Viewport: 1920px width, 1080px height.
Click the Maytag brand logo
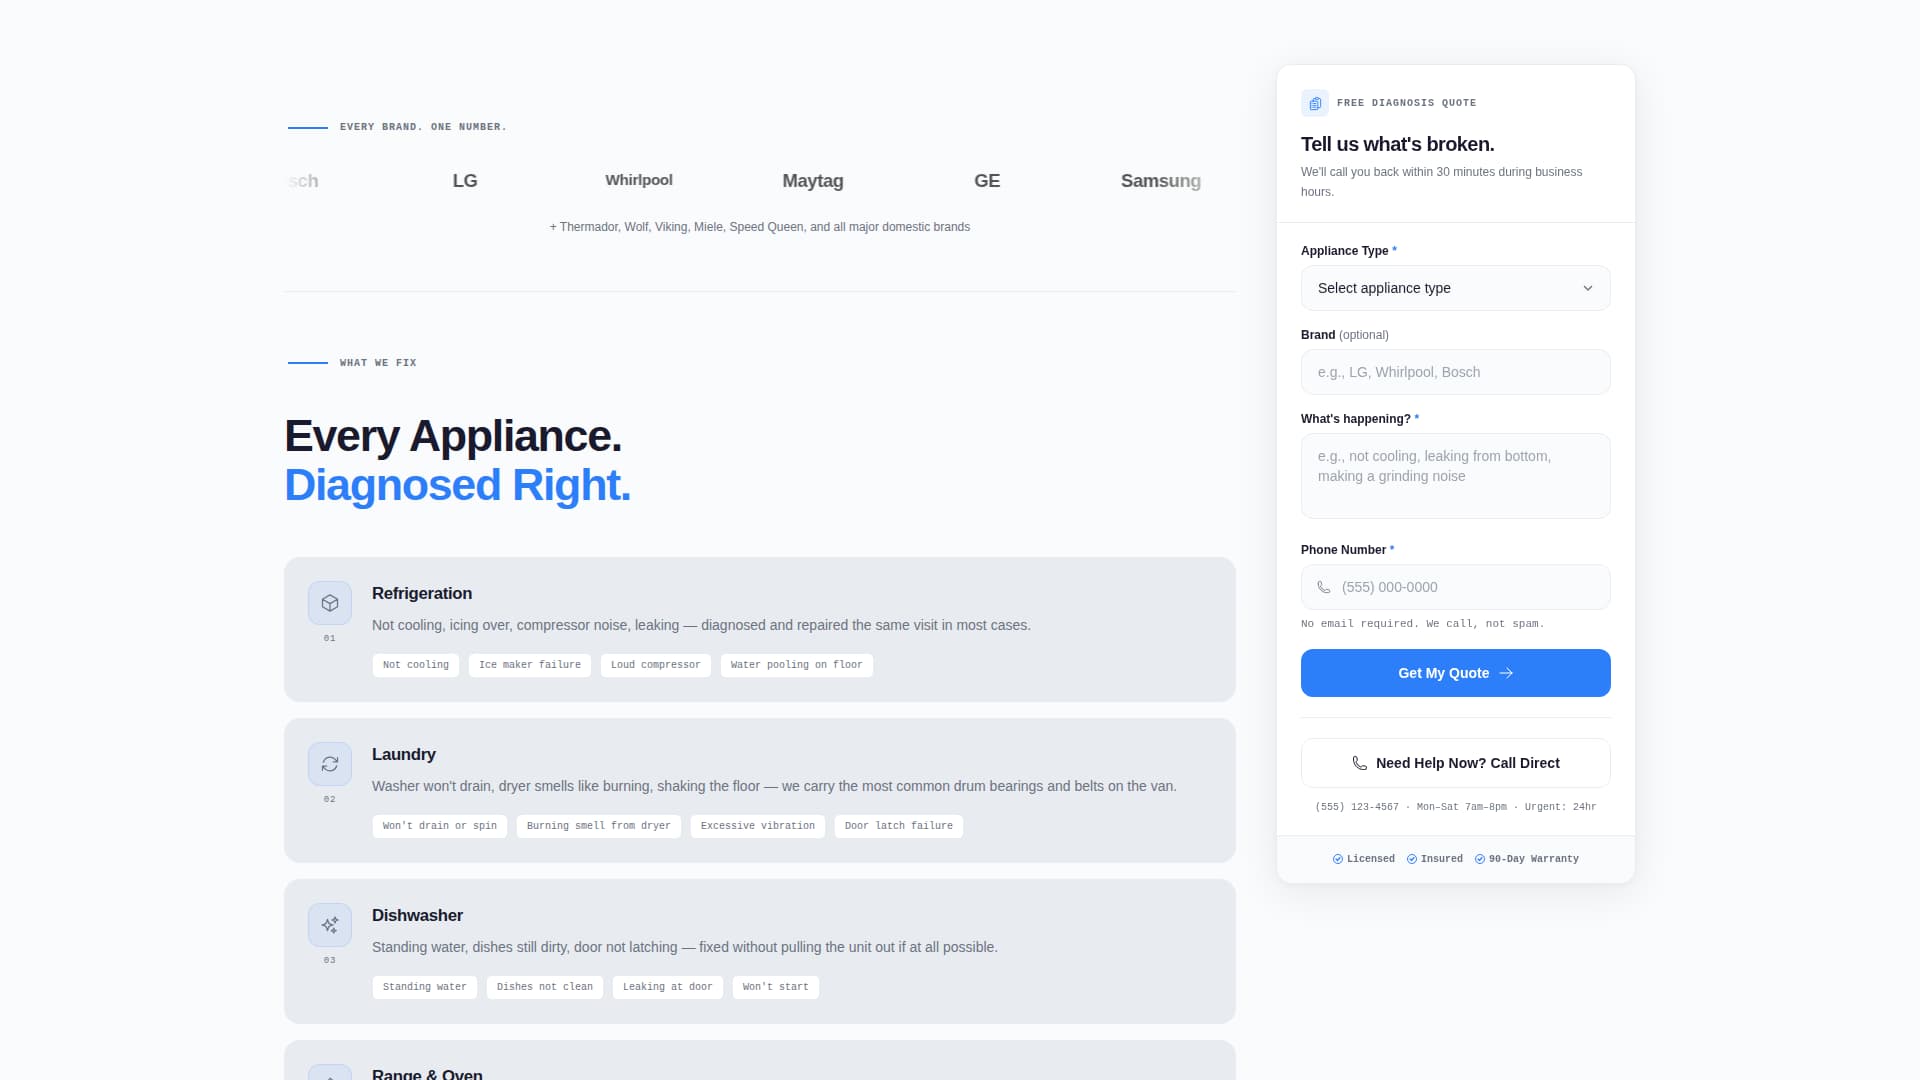[813, 181]
